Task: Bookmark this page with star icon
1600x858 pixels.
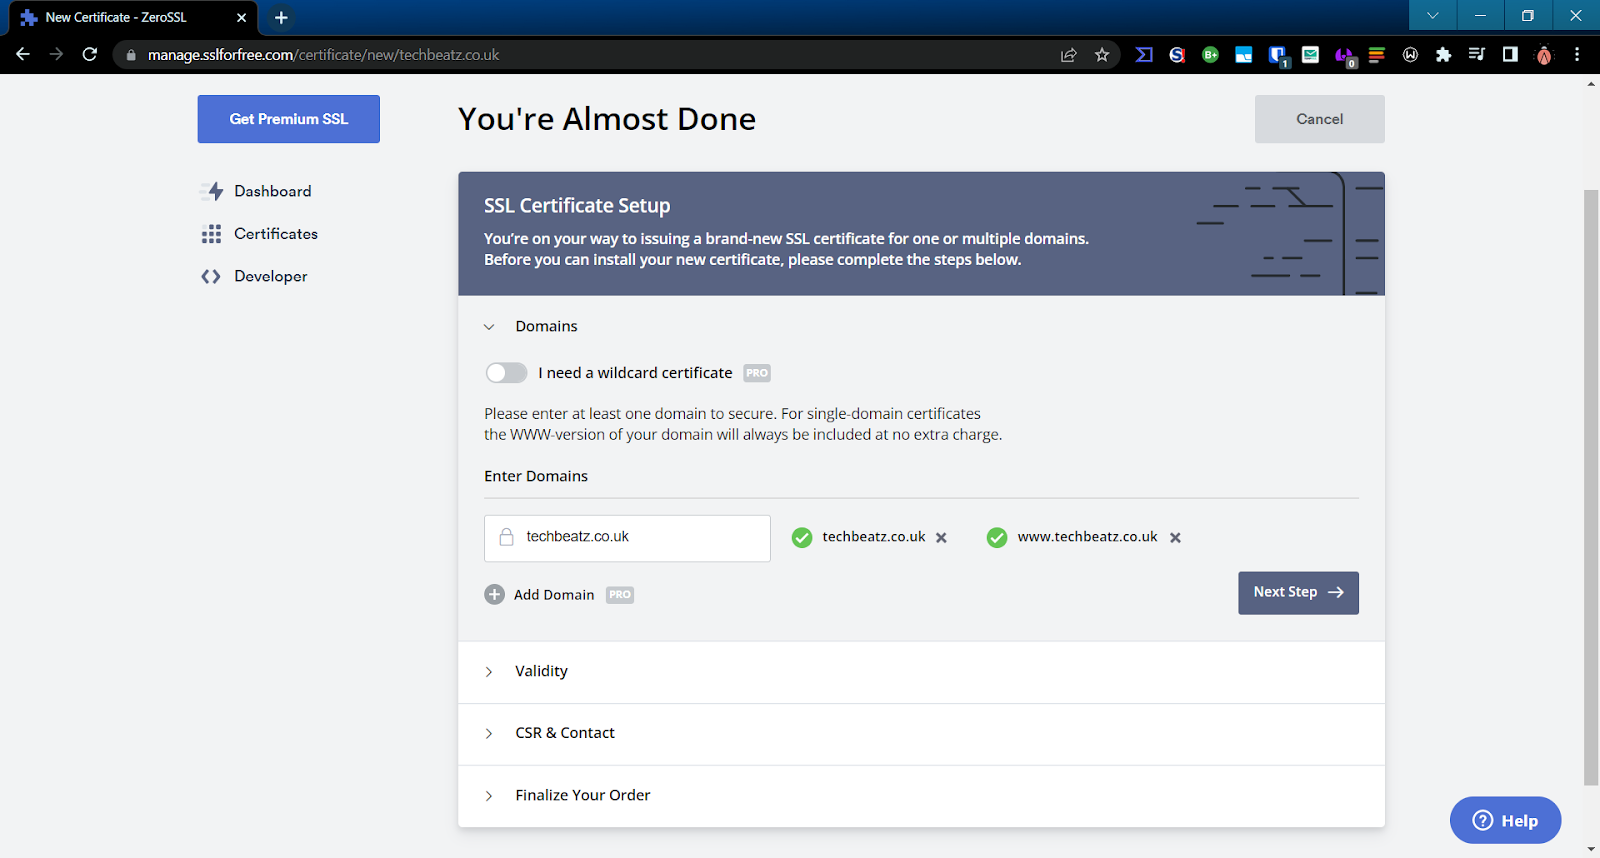Action: point(1102,55)
